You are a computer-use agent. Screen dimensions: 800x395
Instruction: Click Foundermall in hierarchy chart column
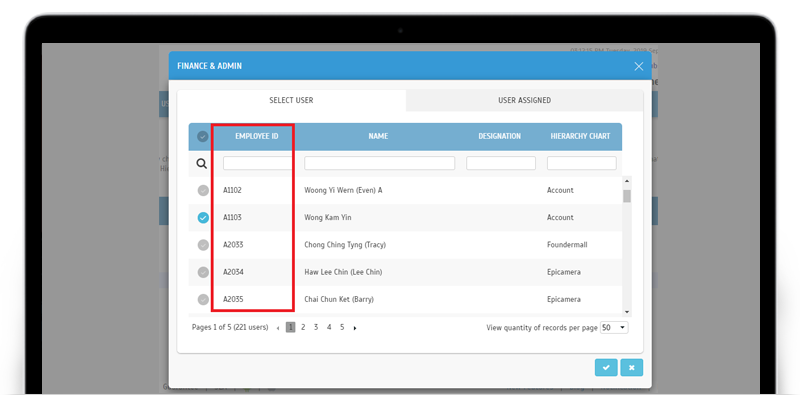click(x=567, y=245)
